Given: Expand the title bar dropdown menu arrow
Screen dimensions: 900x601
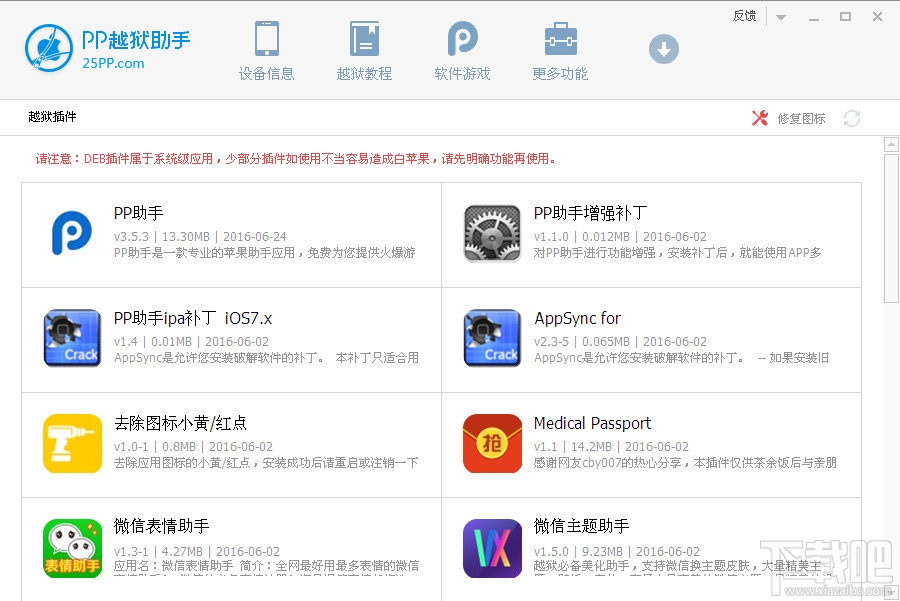Looking at the screenshot, I should pos(781,17).
